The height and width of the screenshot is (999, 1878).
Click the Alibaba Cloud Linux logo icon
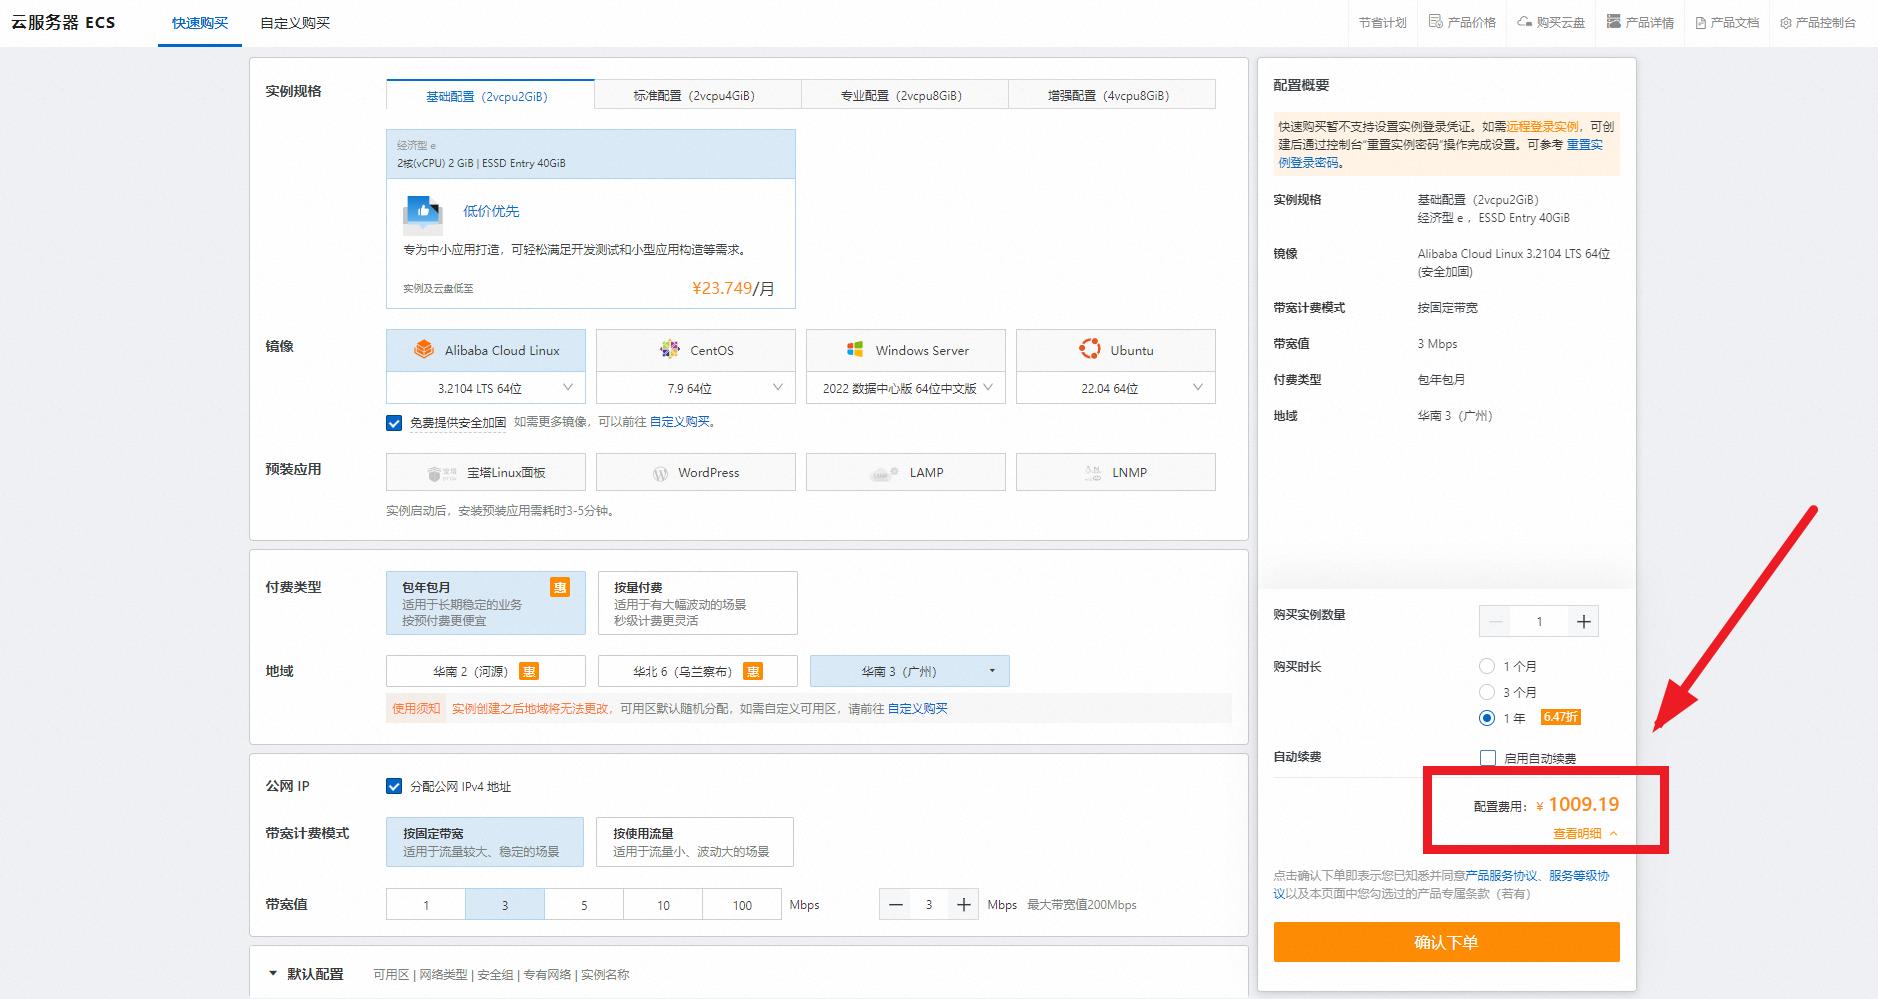pyautogui.click(x=424, y=349)
